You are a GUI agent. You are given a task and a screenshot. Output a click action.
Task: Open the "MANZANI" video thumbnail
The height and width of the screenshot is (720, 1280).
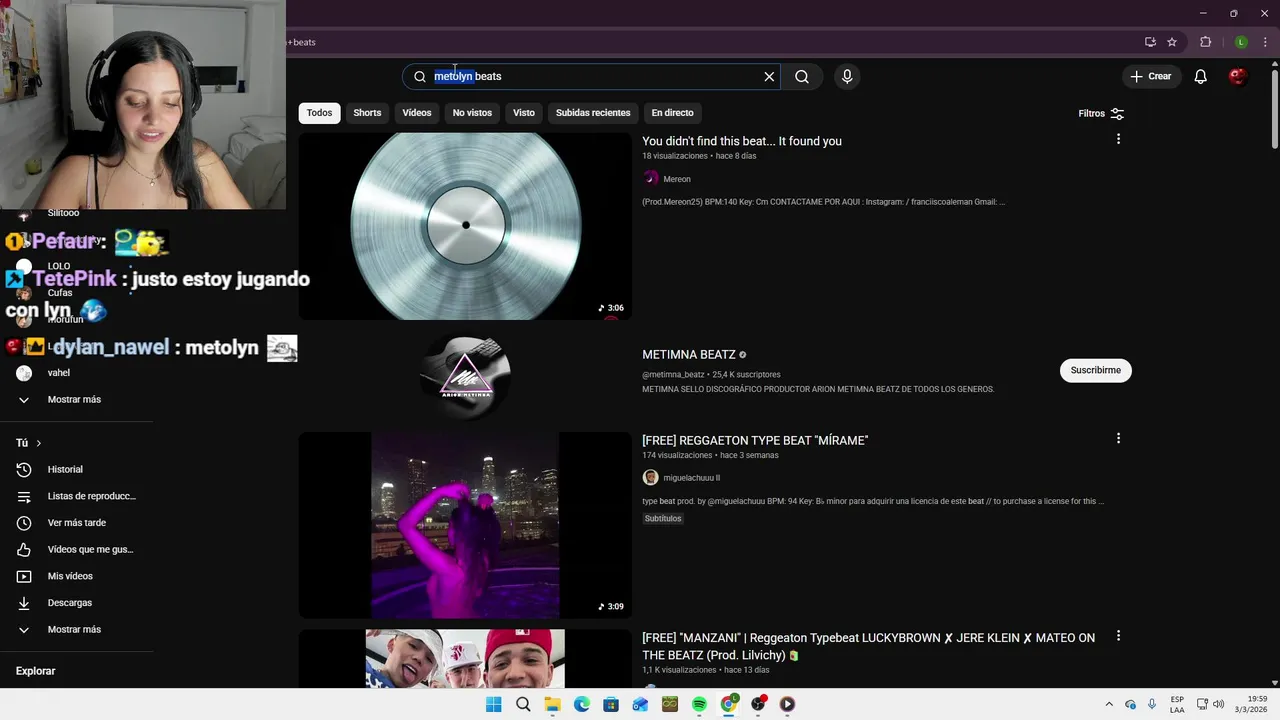pyautogui.click(x=465, y=658)
